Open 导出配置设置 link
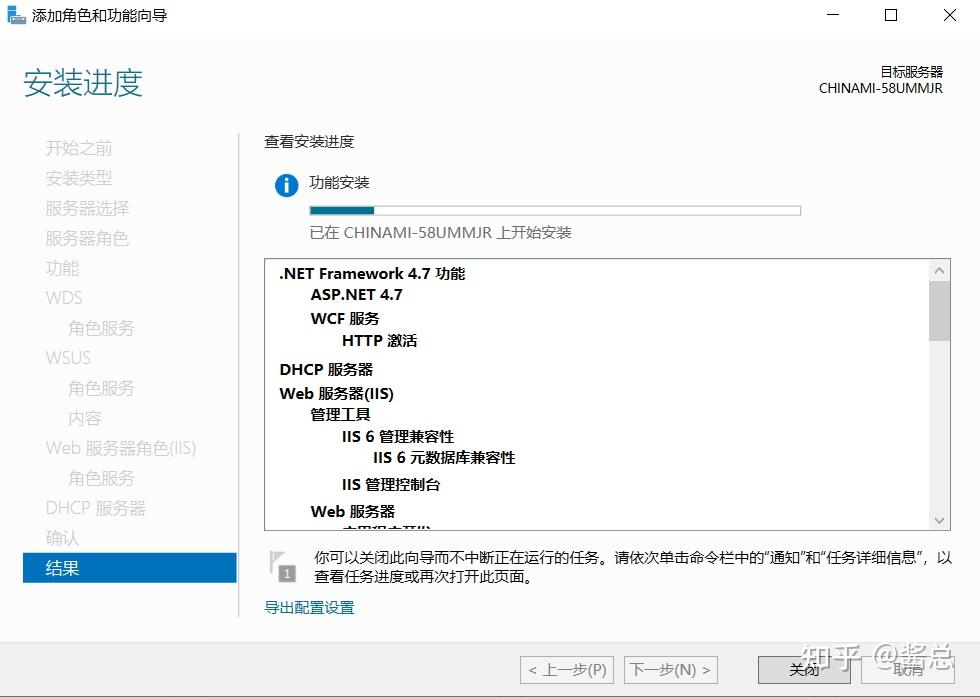This screenshot has height=697, width=980. tap(307, 607)
